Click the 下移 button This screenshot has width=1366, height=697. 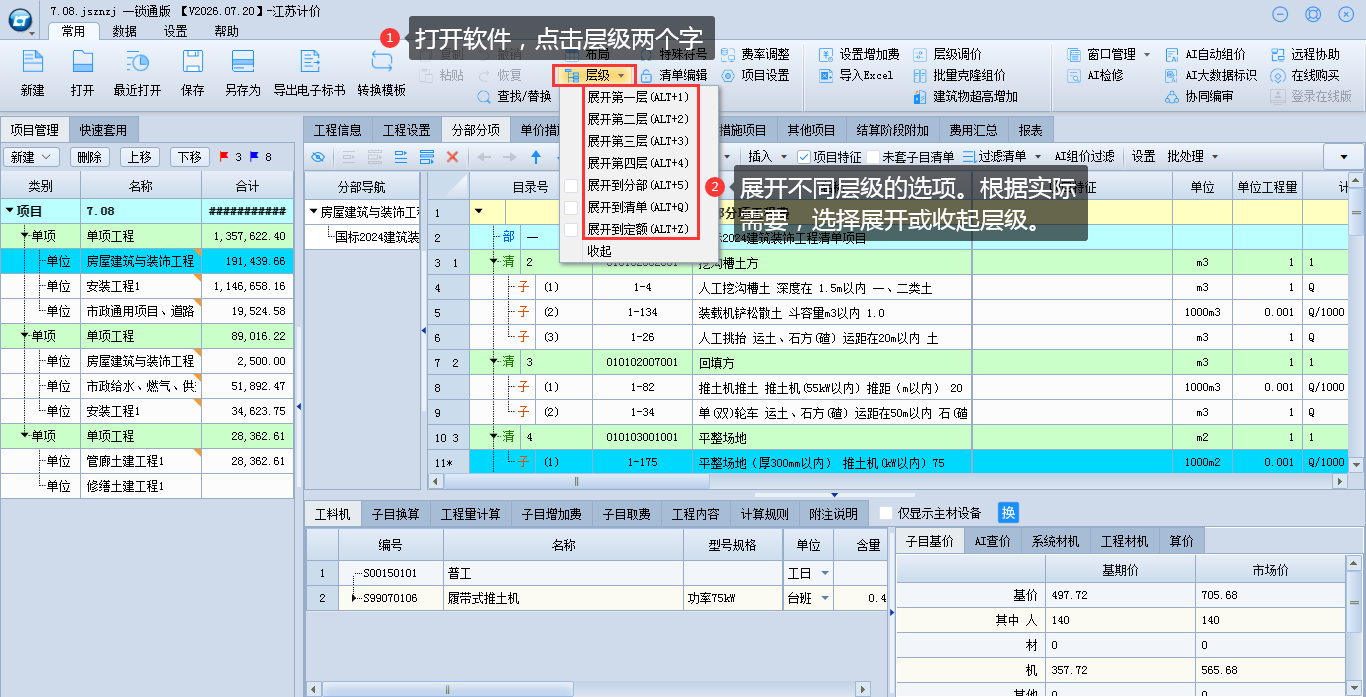pos(190,157)
